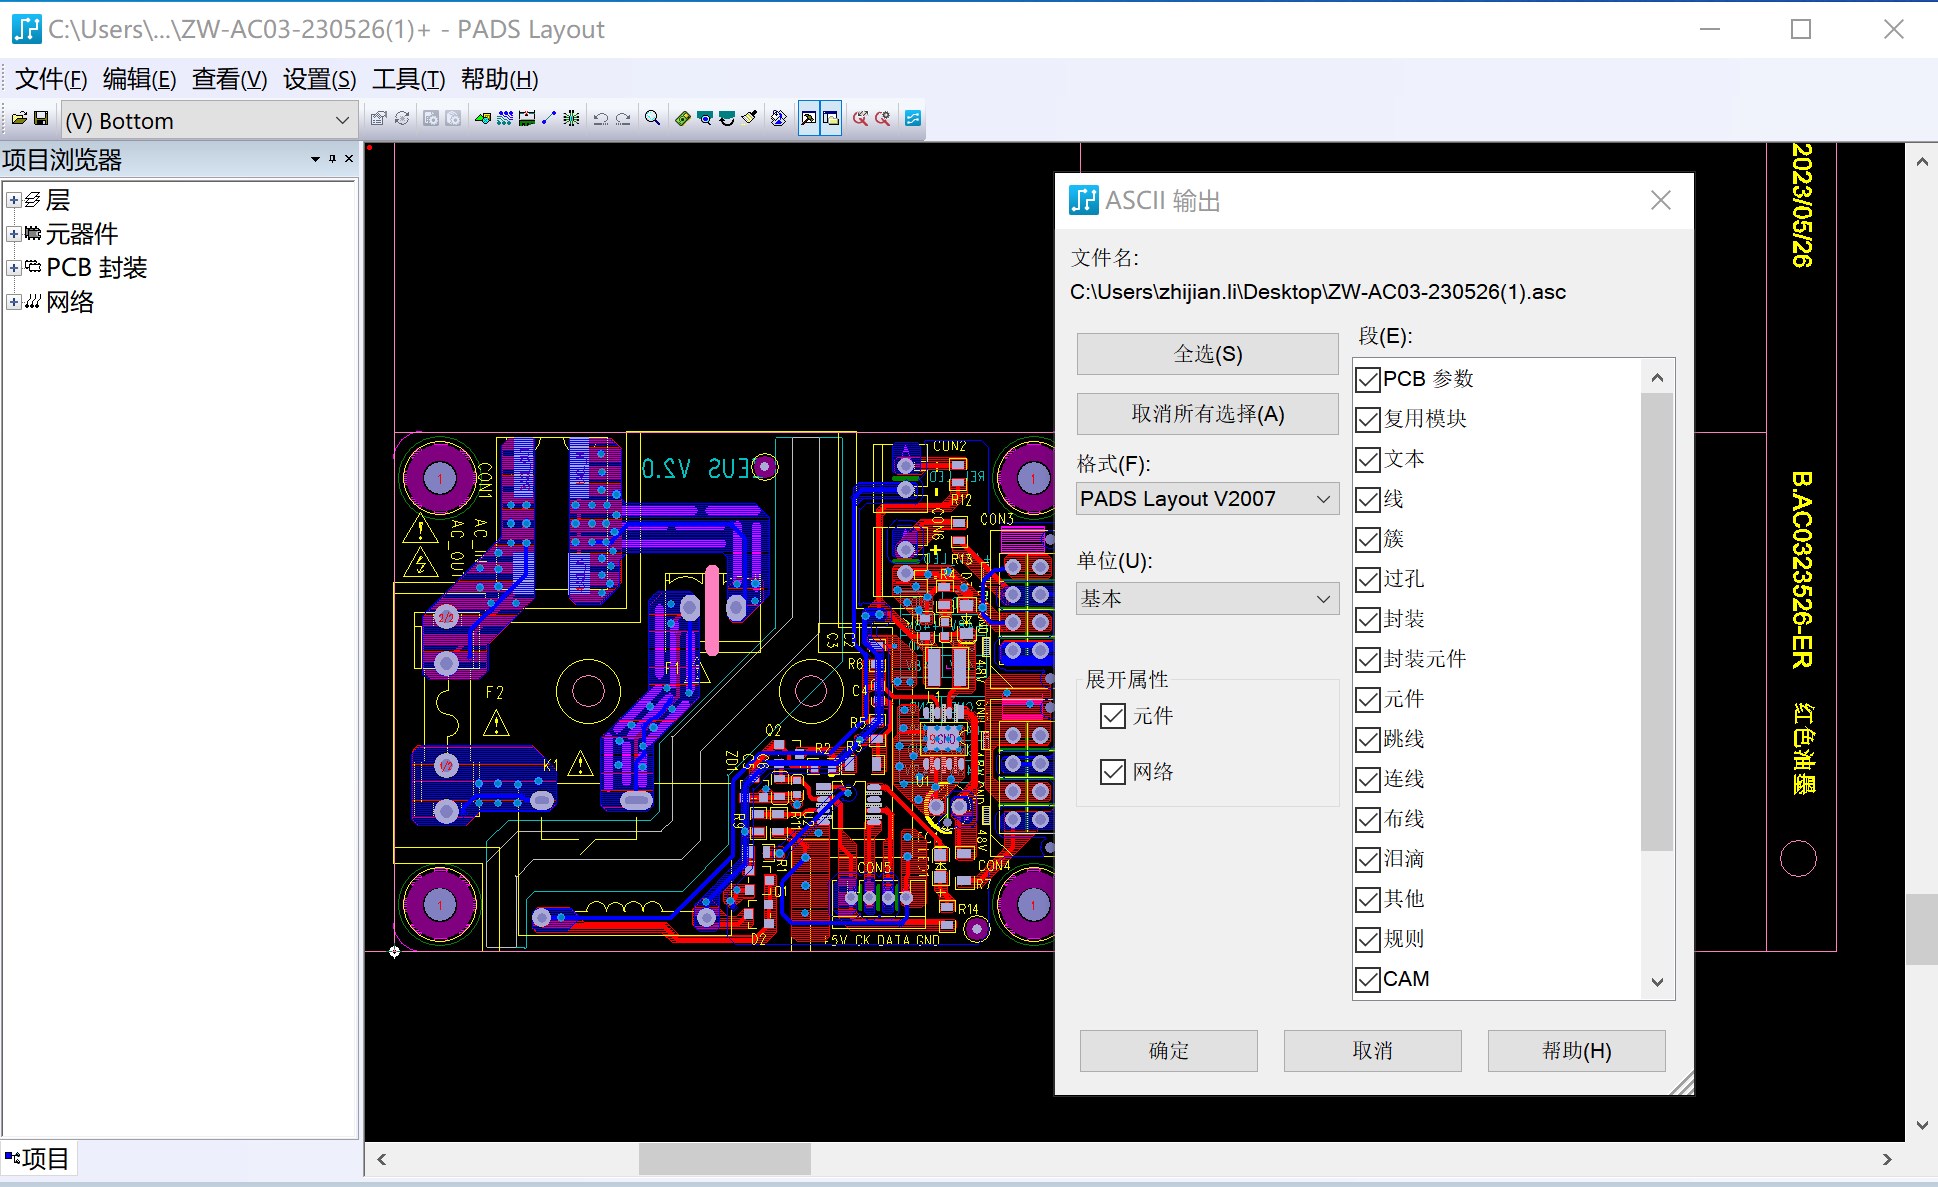The width and height of the screenshot is (1938, 1187).
Task: Open the PADS Layout V2007 format dropdown
Action: [1207, 499]
